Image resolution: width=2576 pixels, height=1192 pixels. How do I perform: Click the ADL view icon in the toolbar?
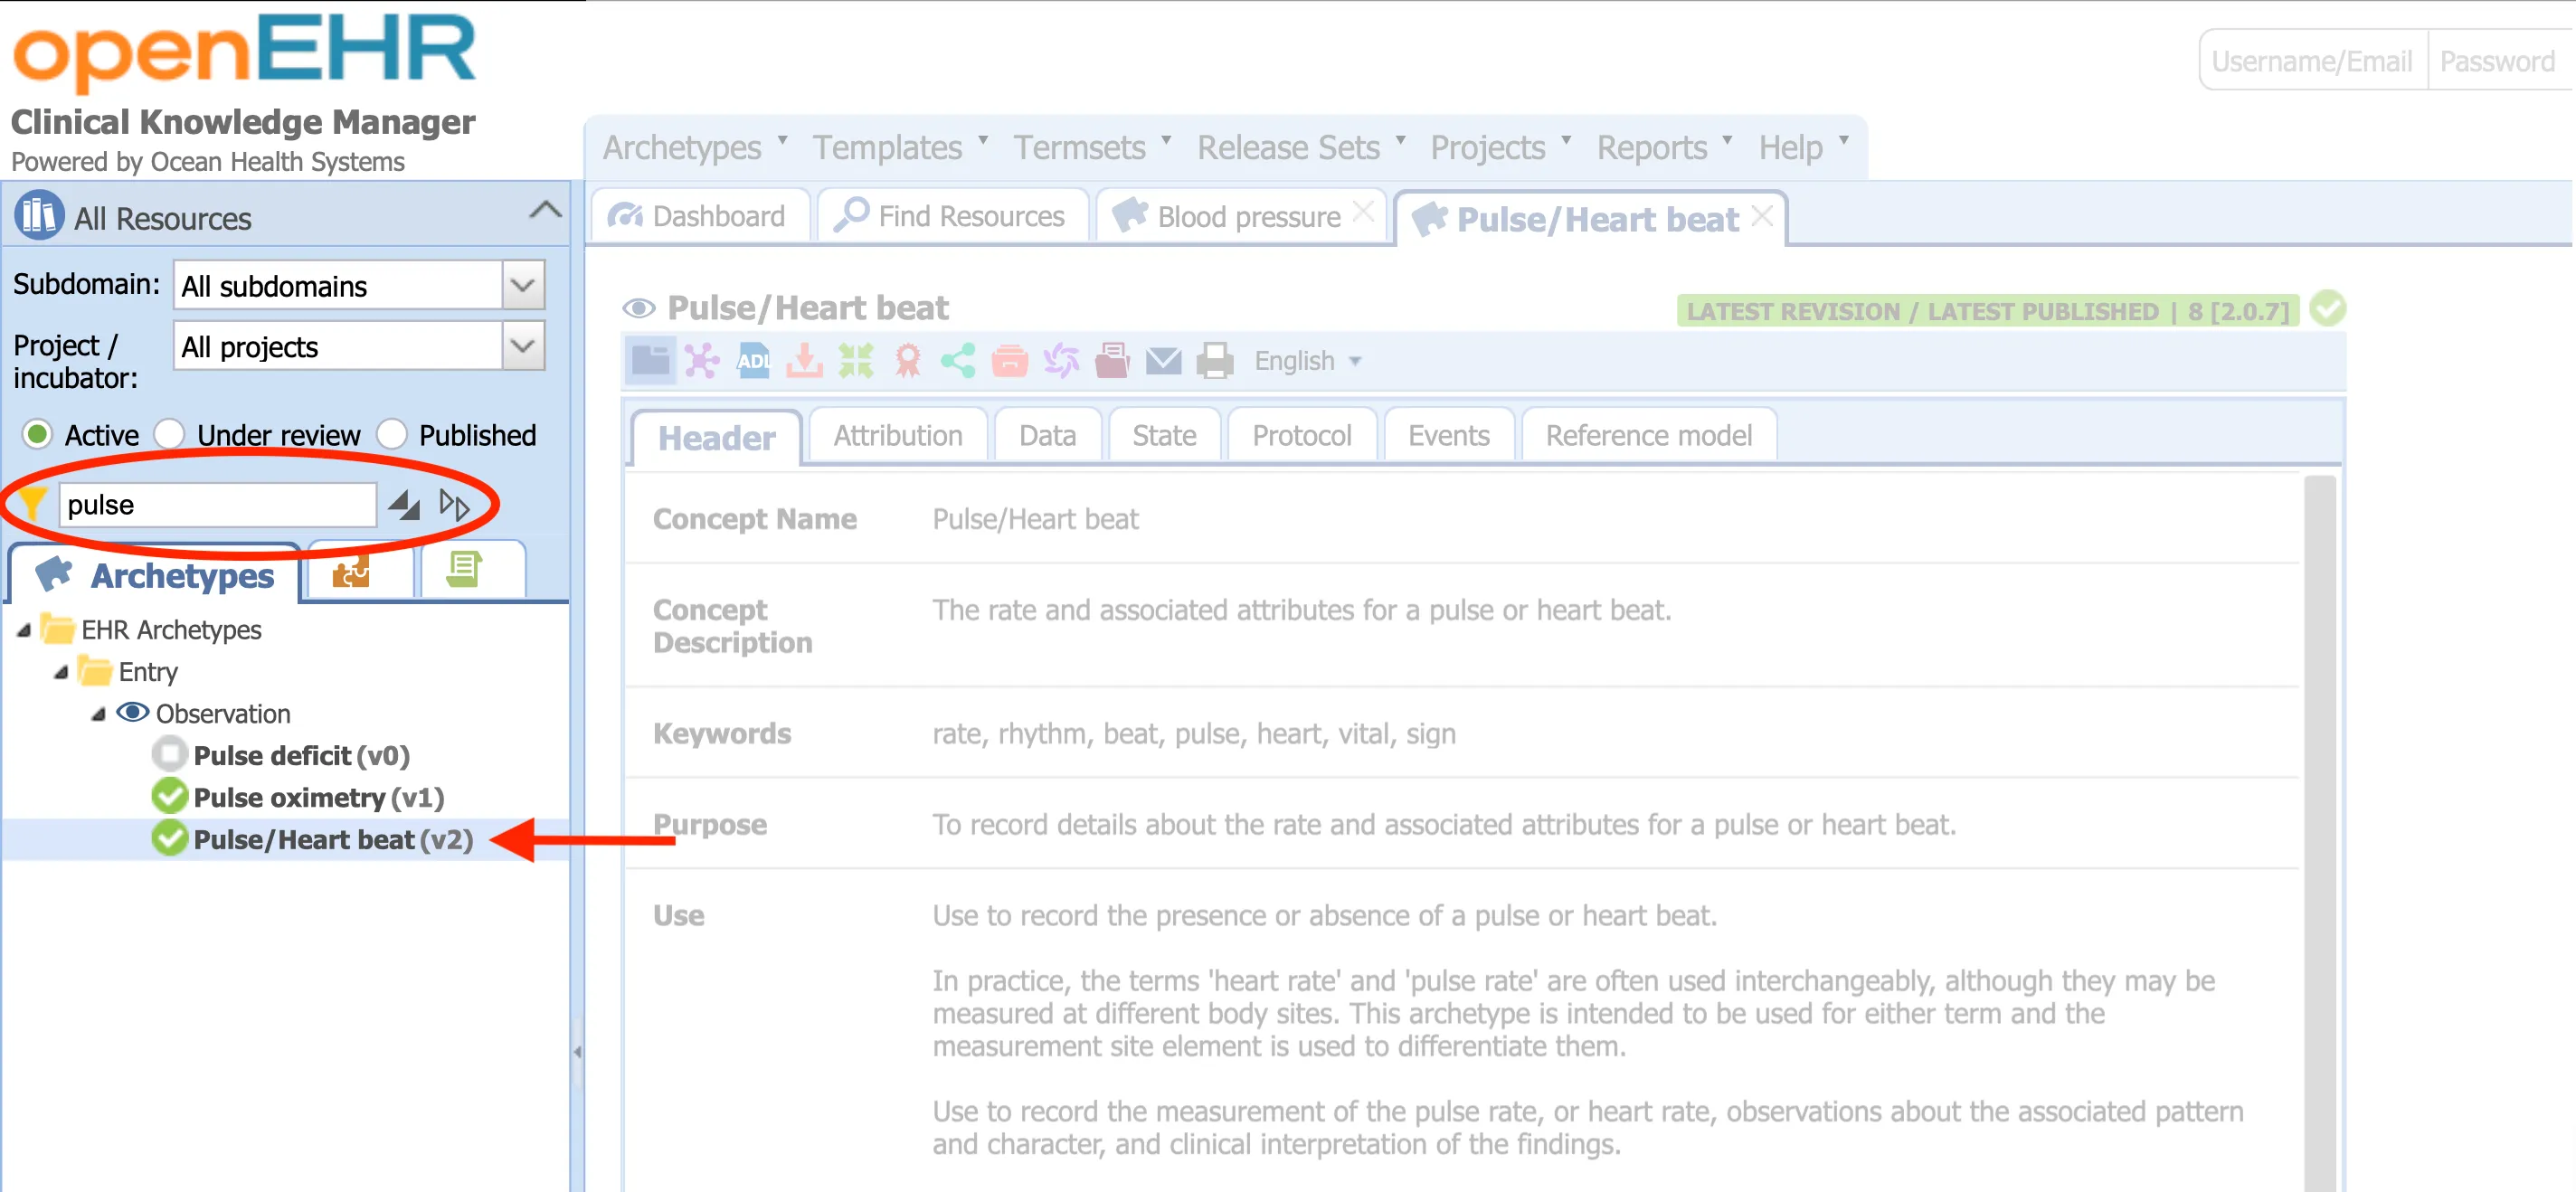[753, 361]
